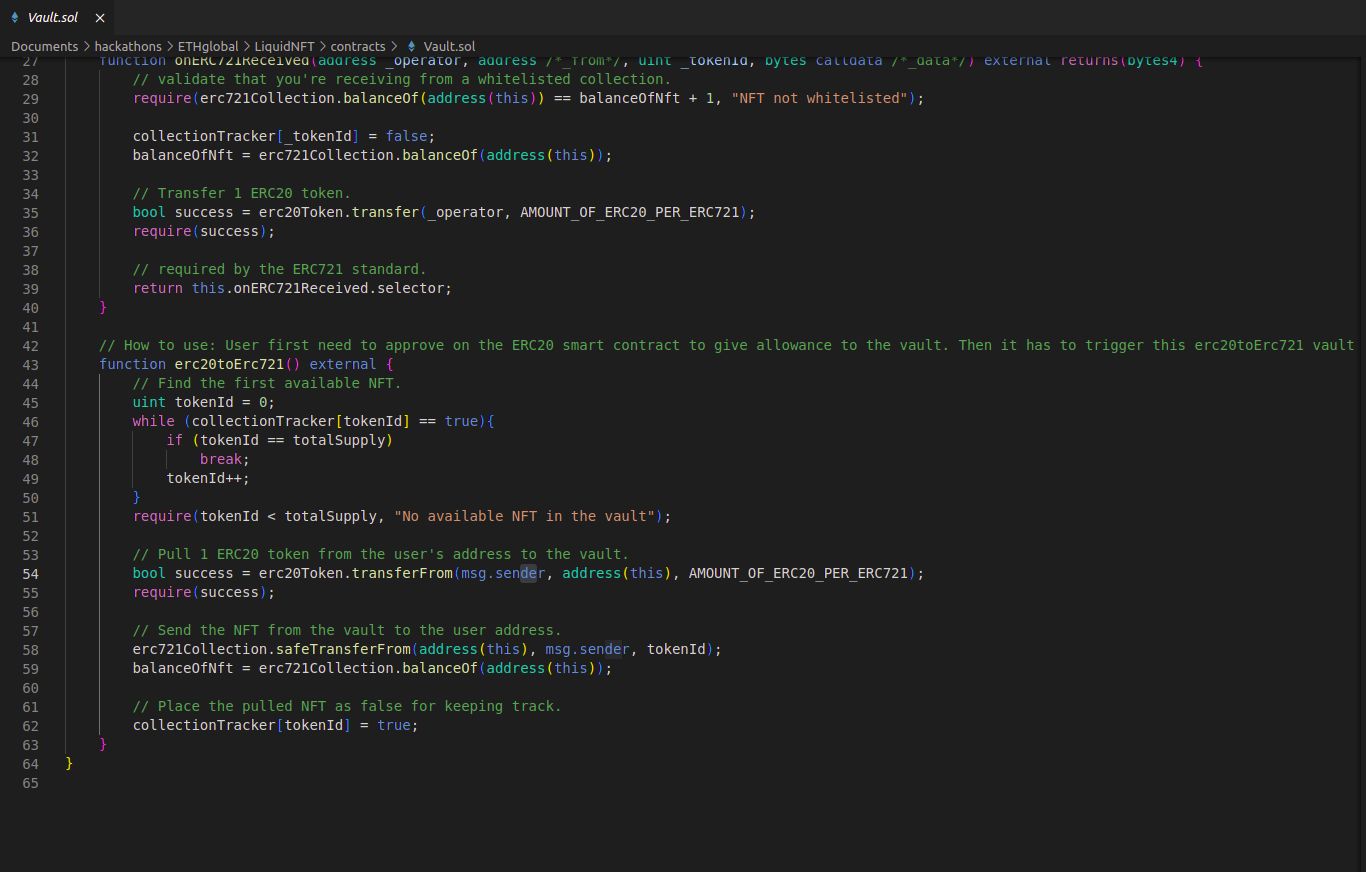The image size is (1366, 872).
Task: Click the while keyword on line 46
Action: 154,421
